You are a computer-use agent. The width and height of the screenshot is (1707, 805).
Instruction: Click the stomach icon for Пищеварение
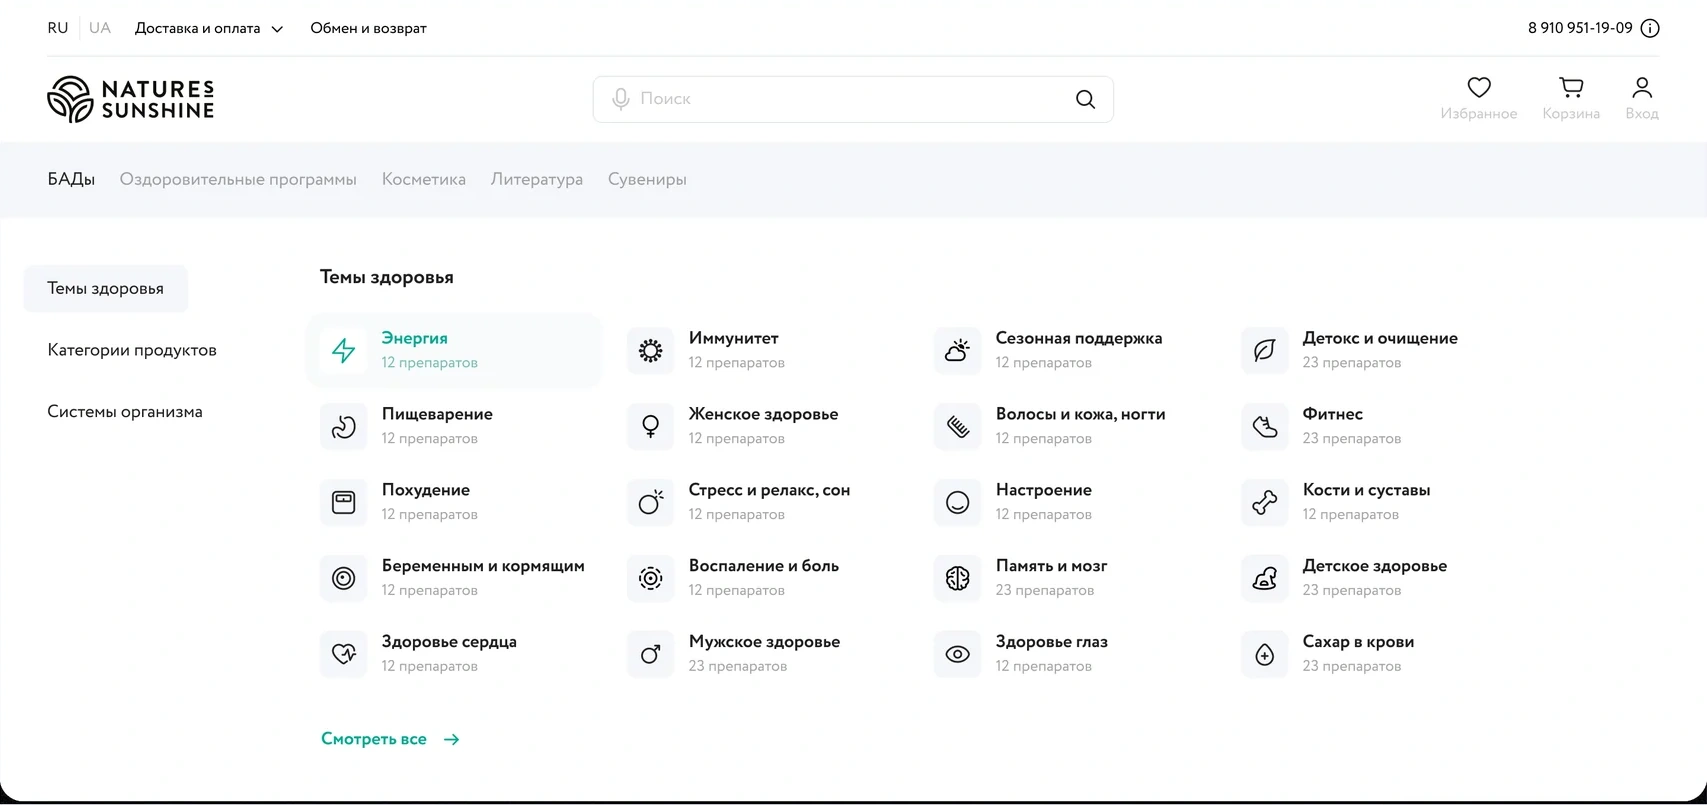(x=343, y=427)
